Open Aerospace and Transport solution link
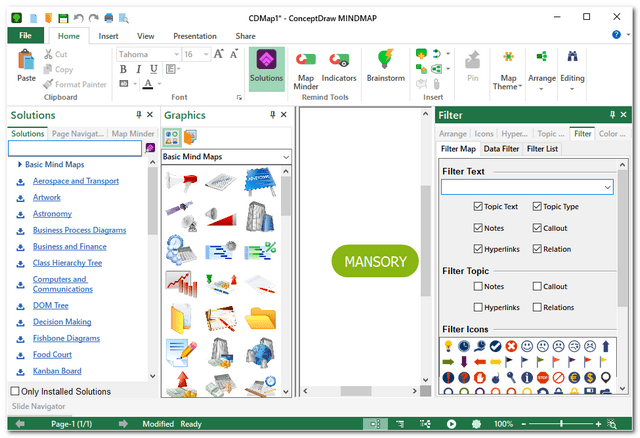The height and width of the screenshot is (438, 640). pos(76,181)
